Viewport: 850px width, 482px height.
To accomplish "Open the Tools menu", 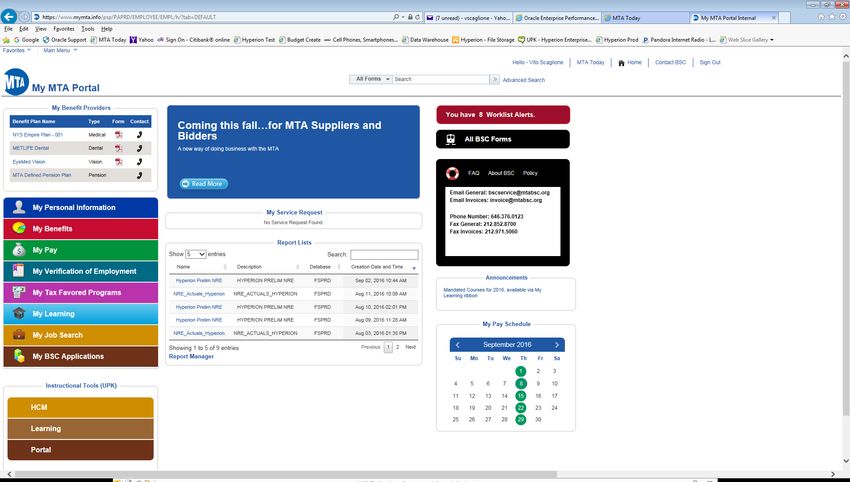I will point(88,29).
